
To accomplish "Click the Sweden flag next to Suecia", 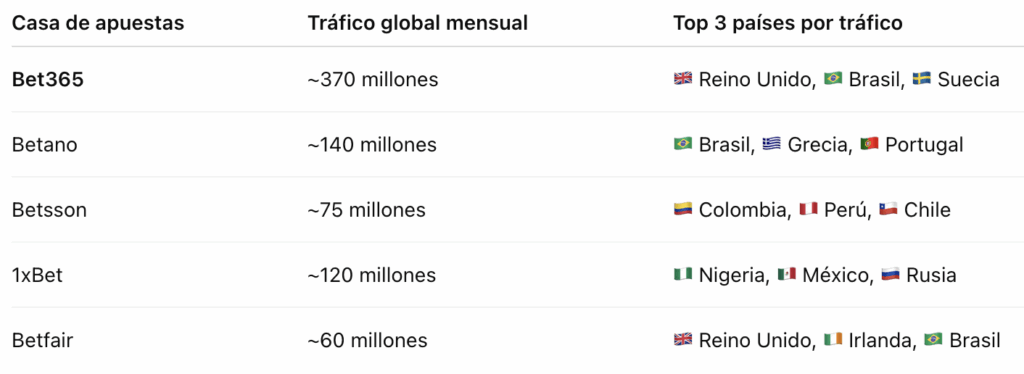I will 921,80.
